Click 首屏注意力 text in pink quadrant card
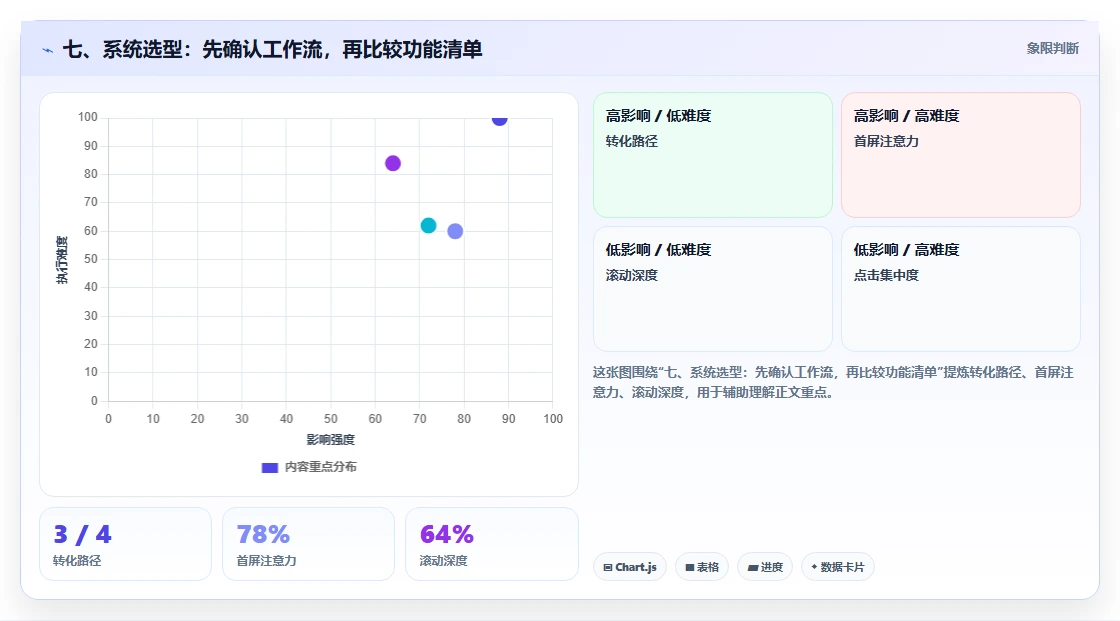The image size is (1120, 621). coord(886,141)
